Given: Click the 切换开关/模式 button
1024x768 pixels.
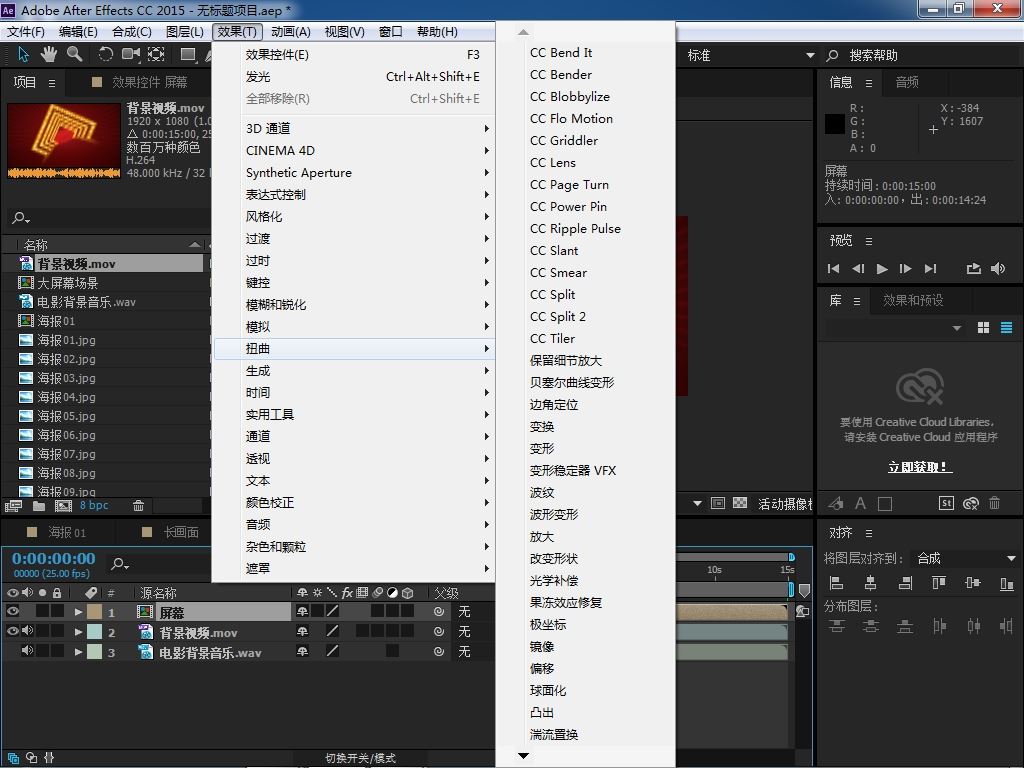Looking at the screenshot, I should (x=360, y=758).
